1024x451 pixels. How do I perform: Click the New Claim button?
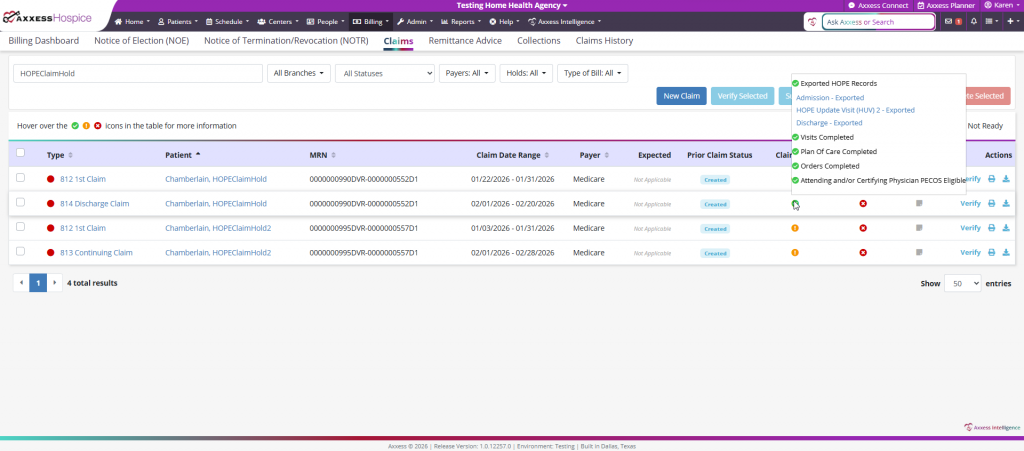[x=681, y=96]
